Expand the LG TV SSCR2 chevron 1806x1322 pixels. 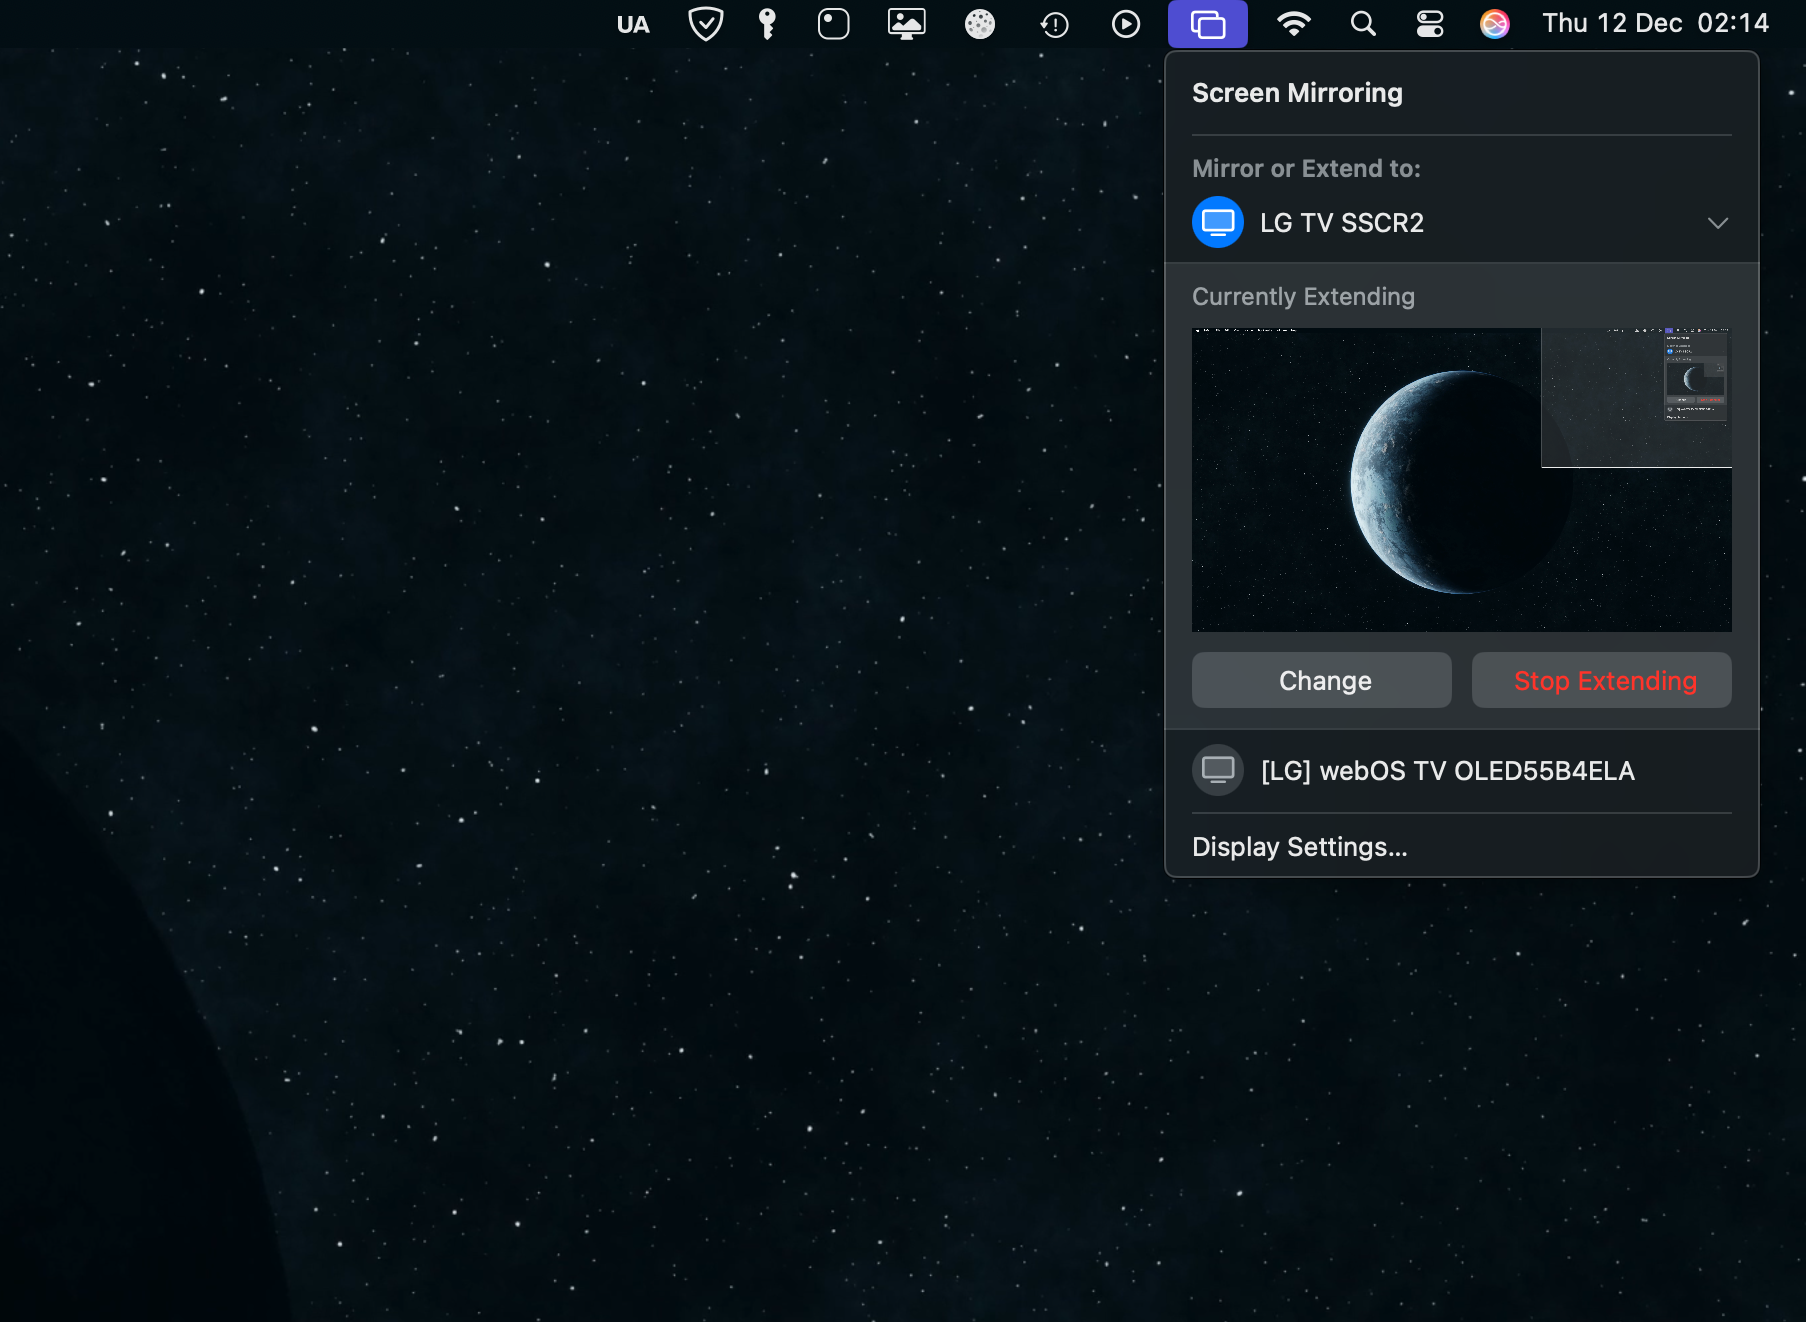(x=1717, y=222)
